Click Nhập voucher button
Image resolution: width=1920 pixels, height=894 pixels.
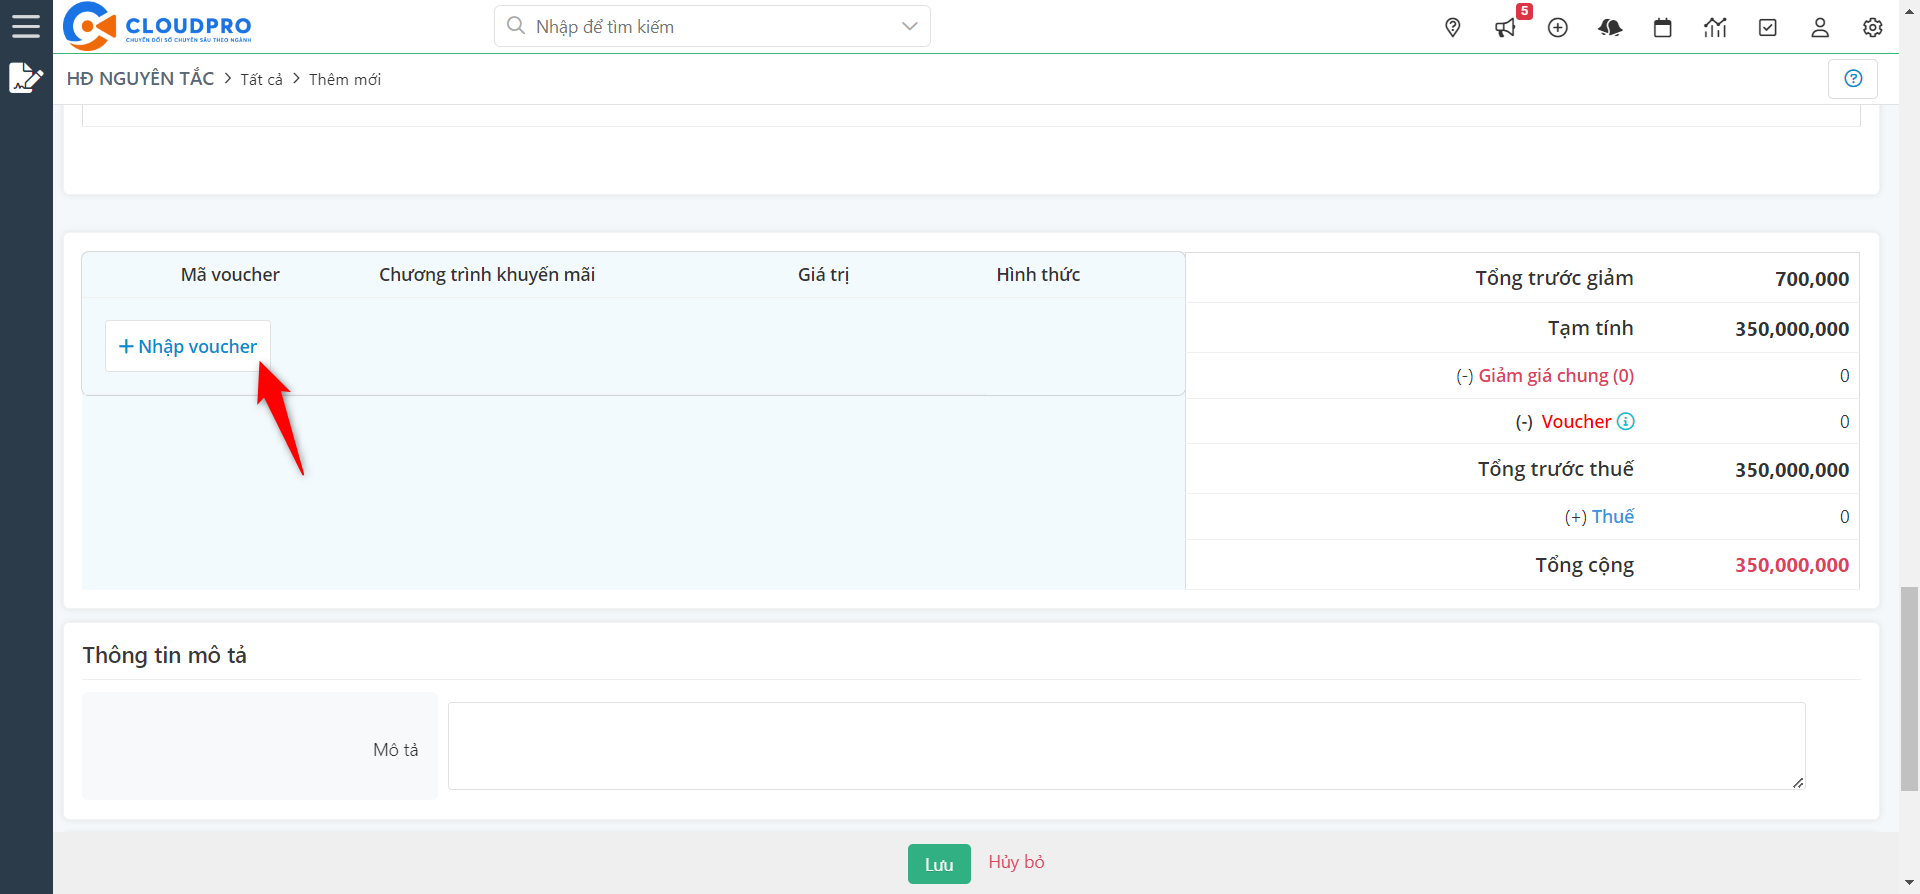[x=188, y=346]
